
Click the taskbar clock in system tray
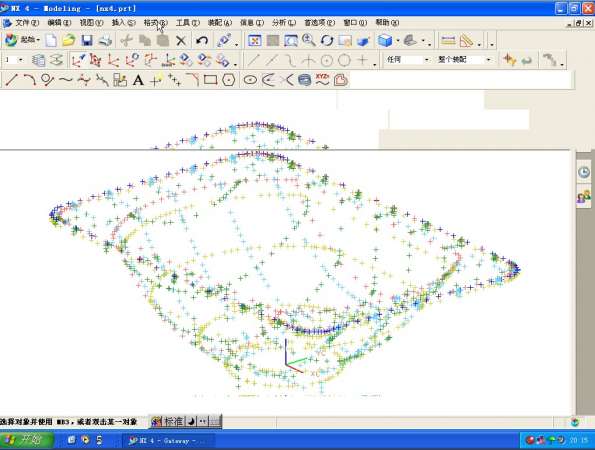[x=579, y=440]
